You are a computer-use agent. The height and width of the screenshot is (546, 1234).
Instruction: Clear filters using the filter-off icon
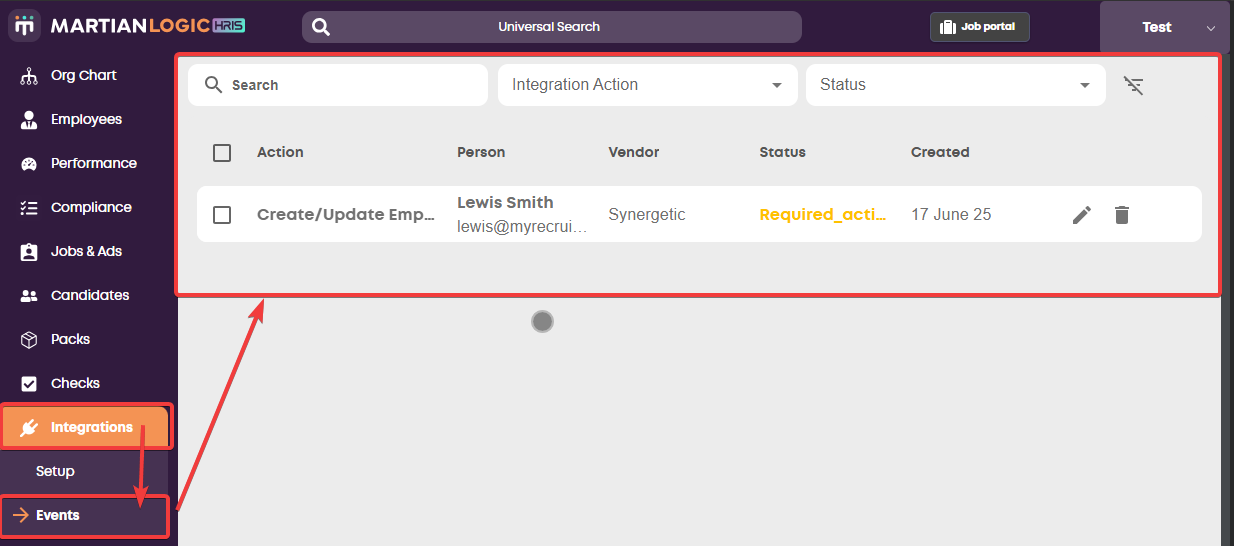(1133, 85)
